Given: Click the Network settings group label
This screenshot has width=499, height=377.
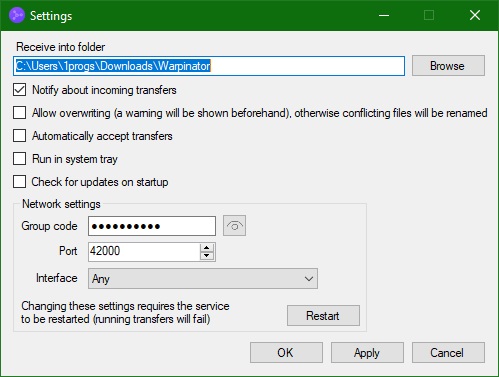Looking at the screenshot, I should 61,204.
